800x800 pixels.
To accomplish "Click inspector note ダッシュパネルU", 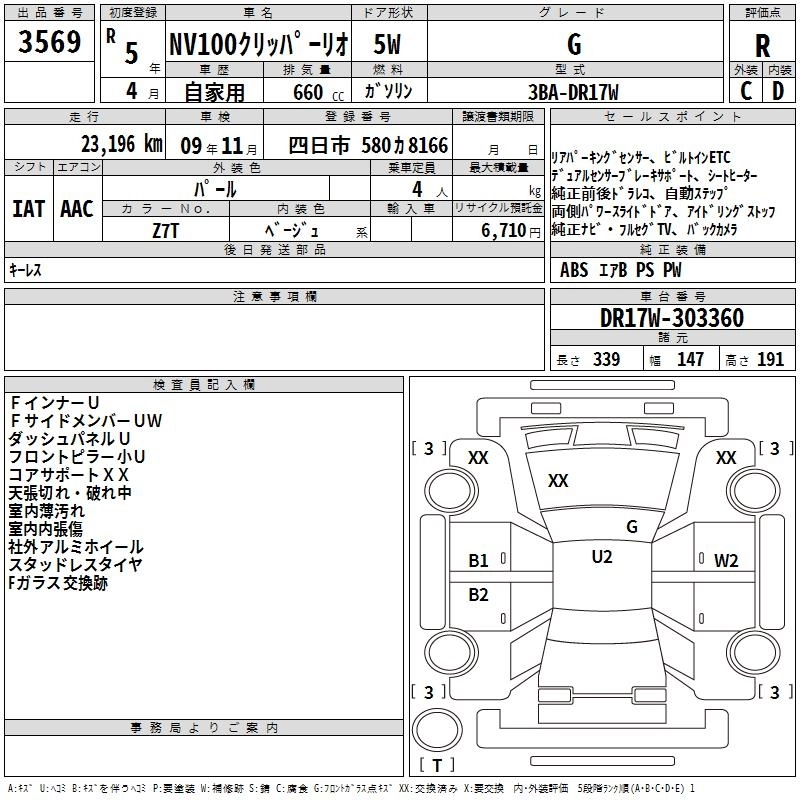I will click(x=69, y=439).
